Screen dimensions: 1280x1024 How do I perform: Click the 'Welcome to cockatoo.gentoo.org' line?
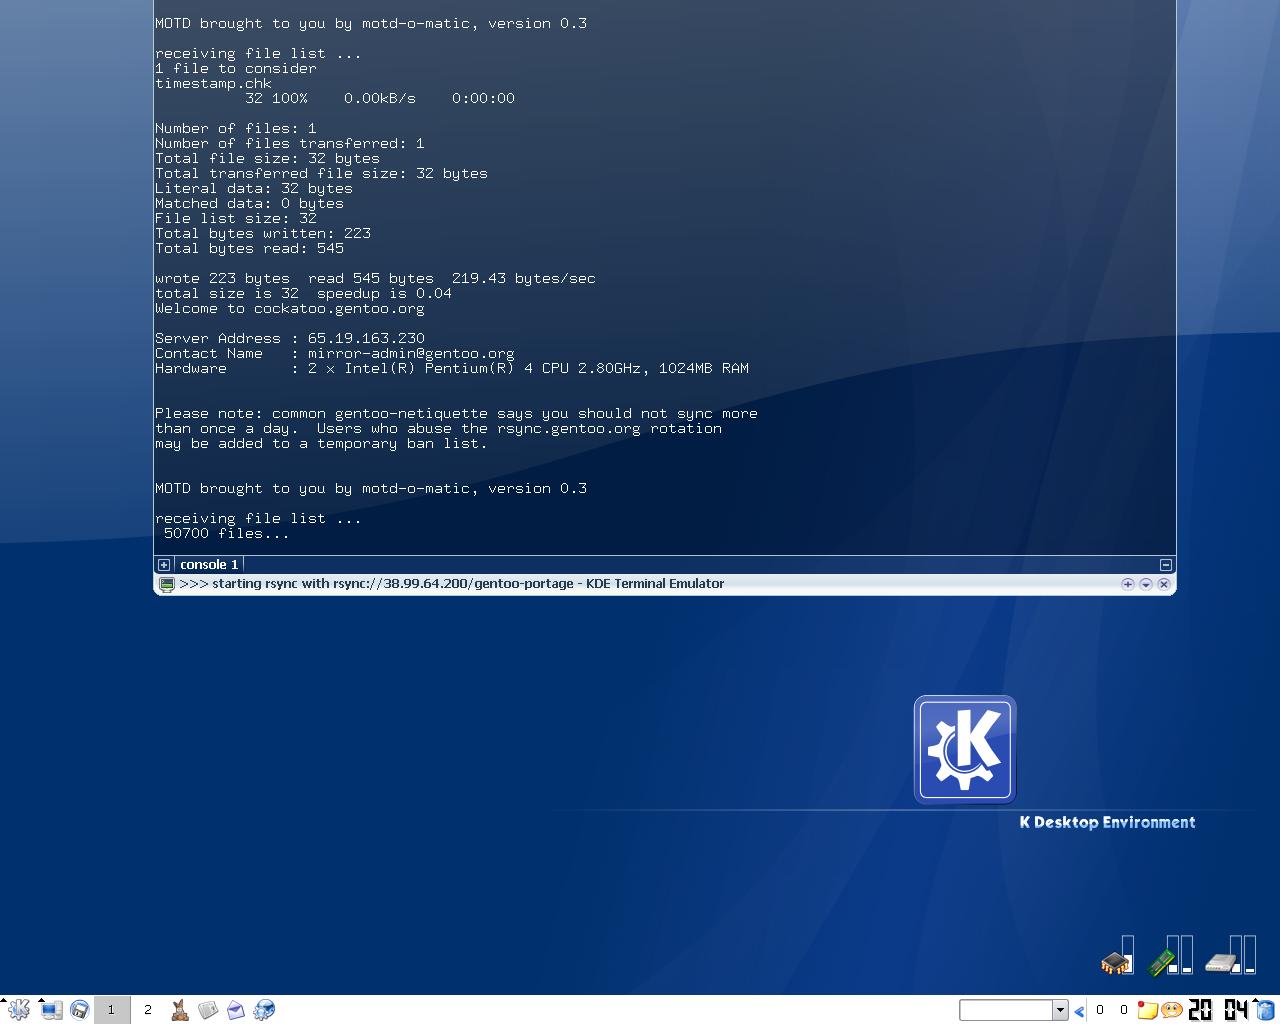[x=290, y=309]
